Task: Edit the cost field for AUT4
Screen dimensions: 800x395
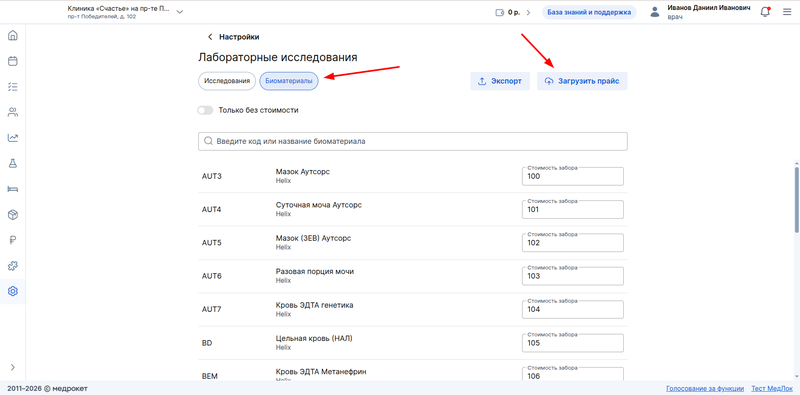Action: (x=572, y=210)
